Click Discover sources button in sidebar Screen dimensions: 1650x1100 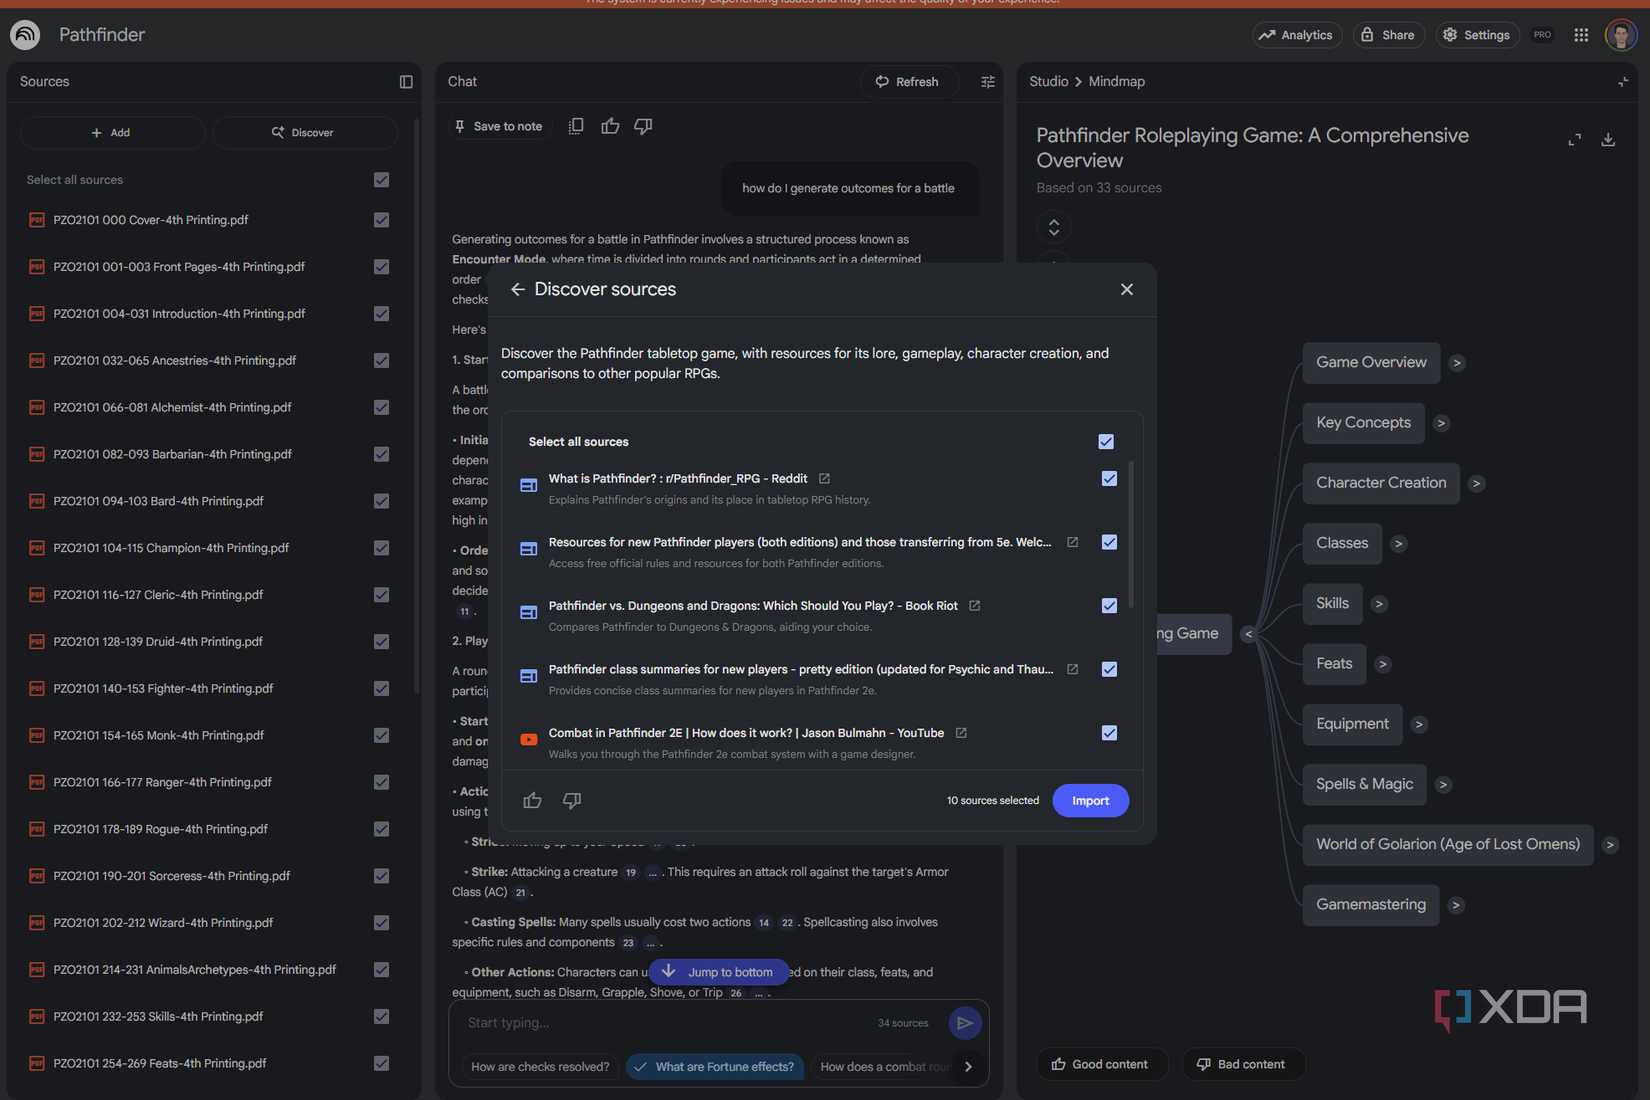click(x=303, y=132)
